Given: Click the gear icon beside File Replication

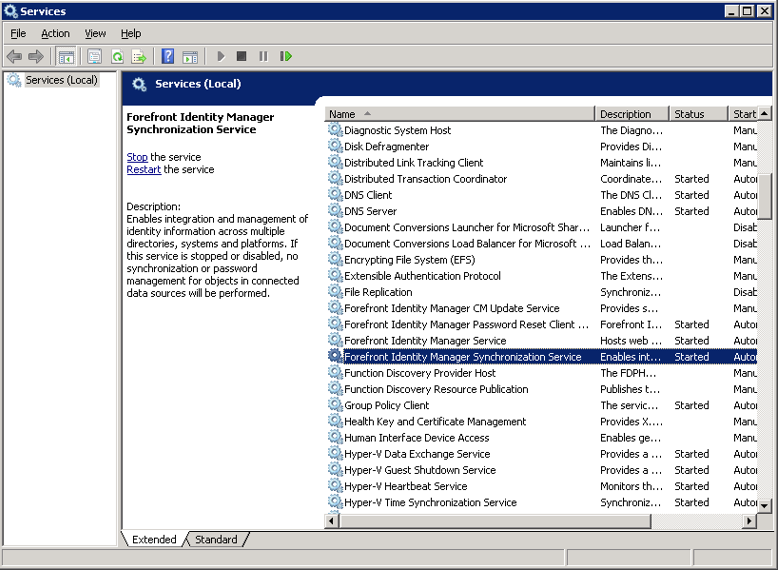Looking at the screenshot, I should [x=335, y=292].
